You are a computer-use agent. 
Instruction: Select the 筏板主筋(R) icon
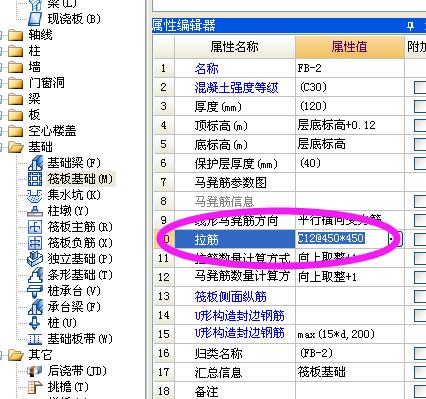[x=35, y=227]
